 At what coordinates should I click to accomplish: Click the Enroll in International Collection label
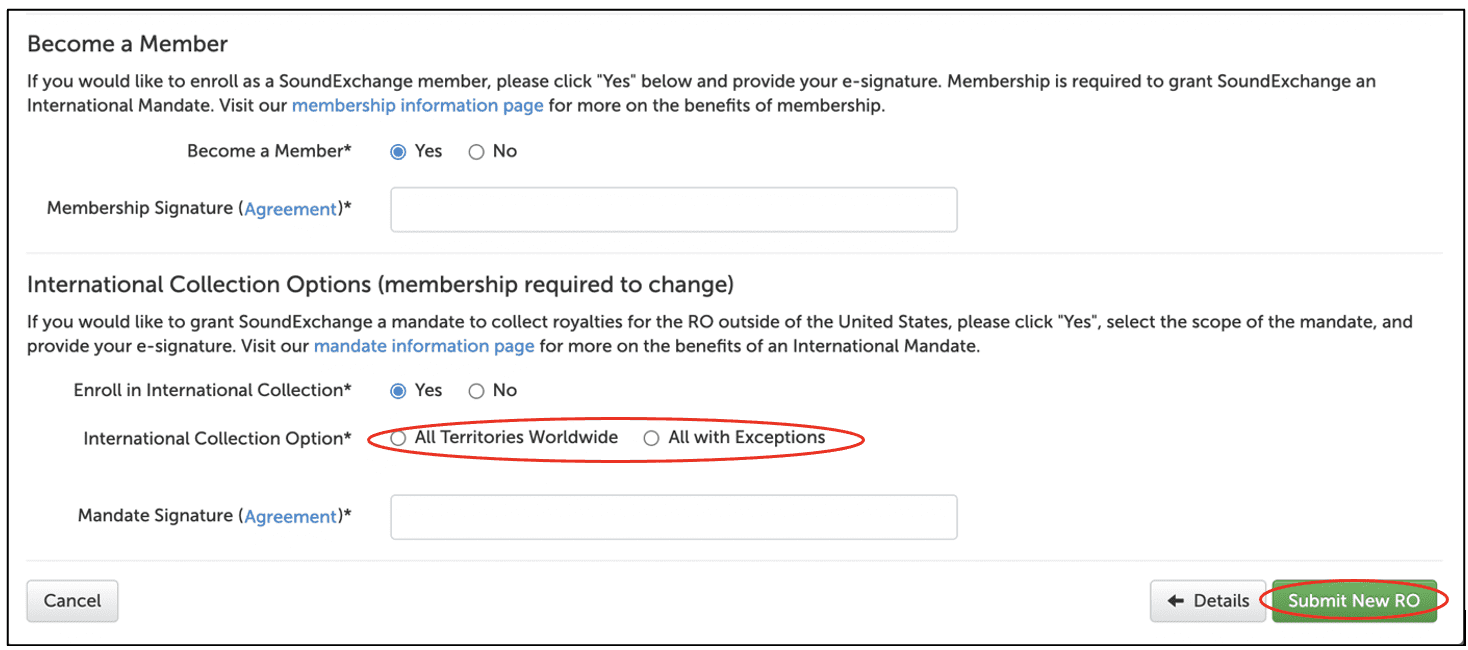[212, 390]
